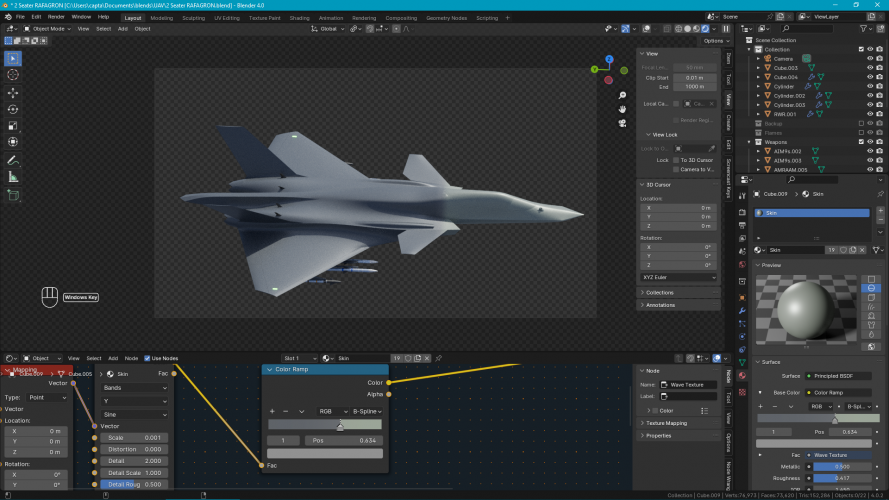Open the Physics properties tab
The image size is (889, 500).
tap(742, 337)
